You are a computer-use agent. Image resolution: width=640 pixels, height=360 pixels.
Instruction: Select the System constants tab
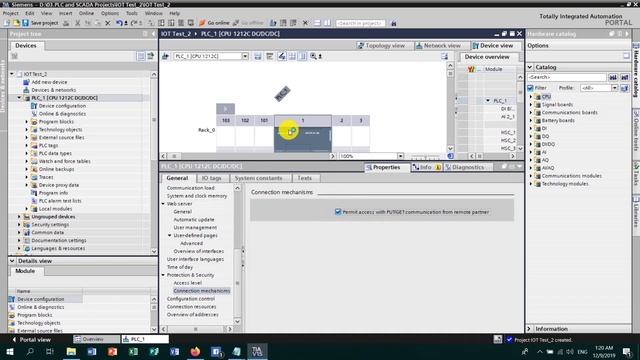coord(258,178)
